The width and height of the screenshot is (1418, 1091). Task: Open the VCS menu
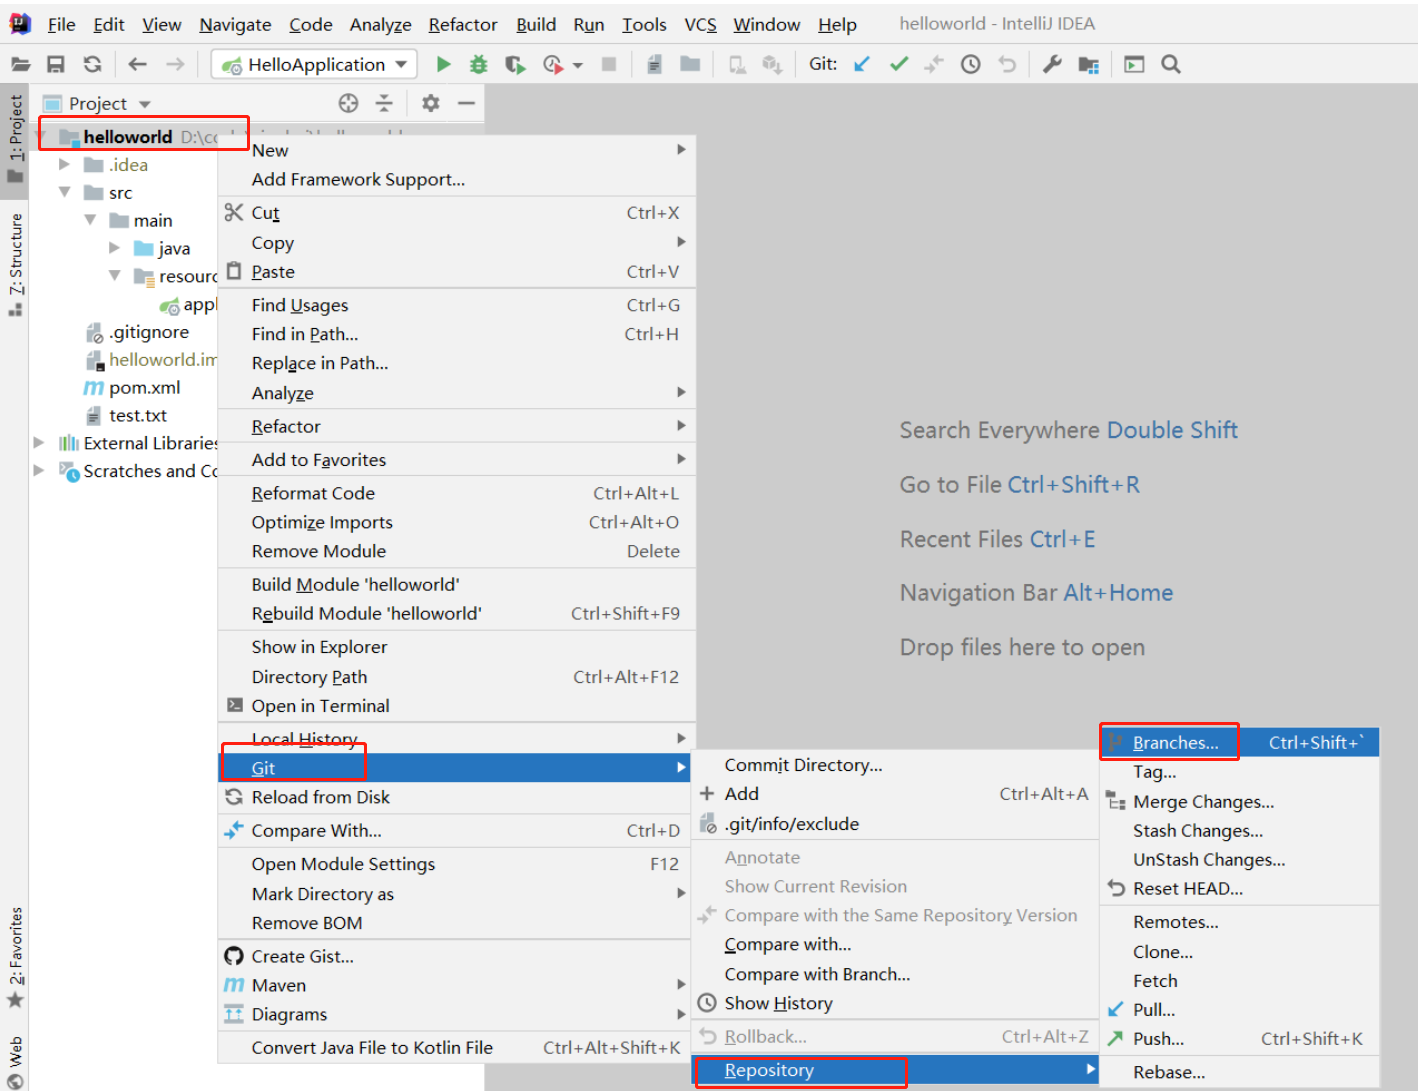[700, 24]
